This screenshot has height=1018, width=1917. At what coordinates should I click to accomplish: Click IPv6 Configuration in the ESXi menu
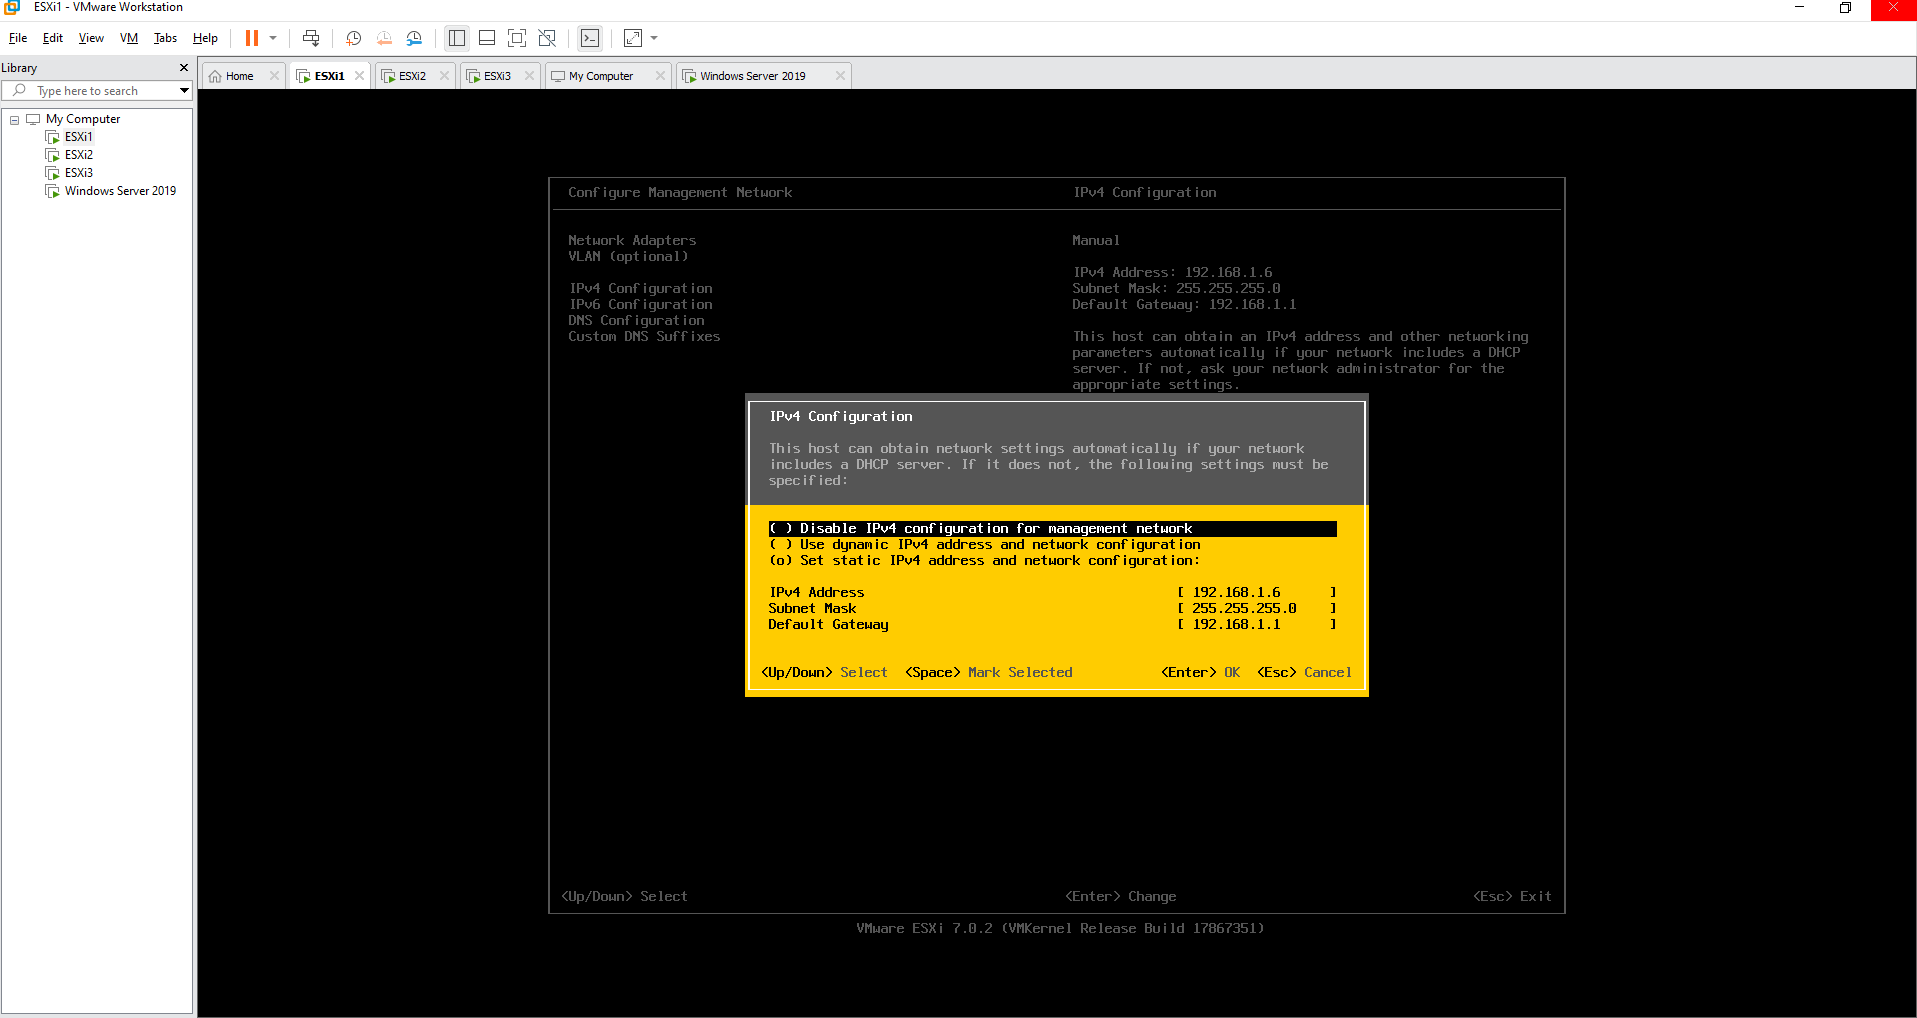640,305
